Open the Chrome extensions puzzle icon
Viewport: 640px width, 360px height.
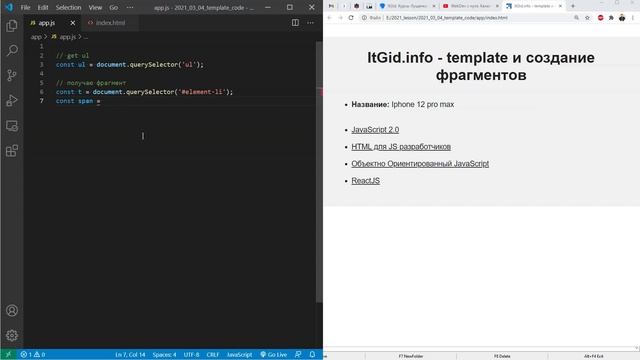pyautogui.click(x=611, y=18)
